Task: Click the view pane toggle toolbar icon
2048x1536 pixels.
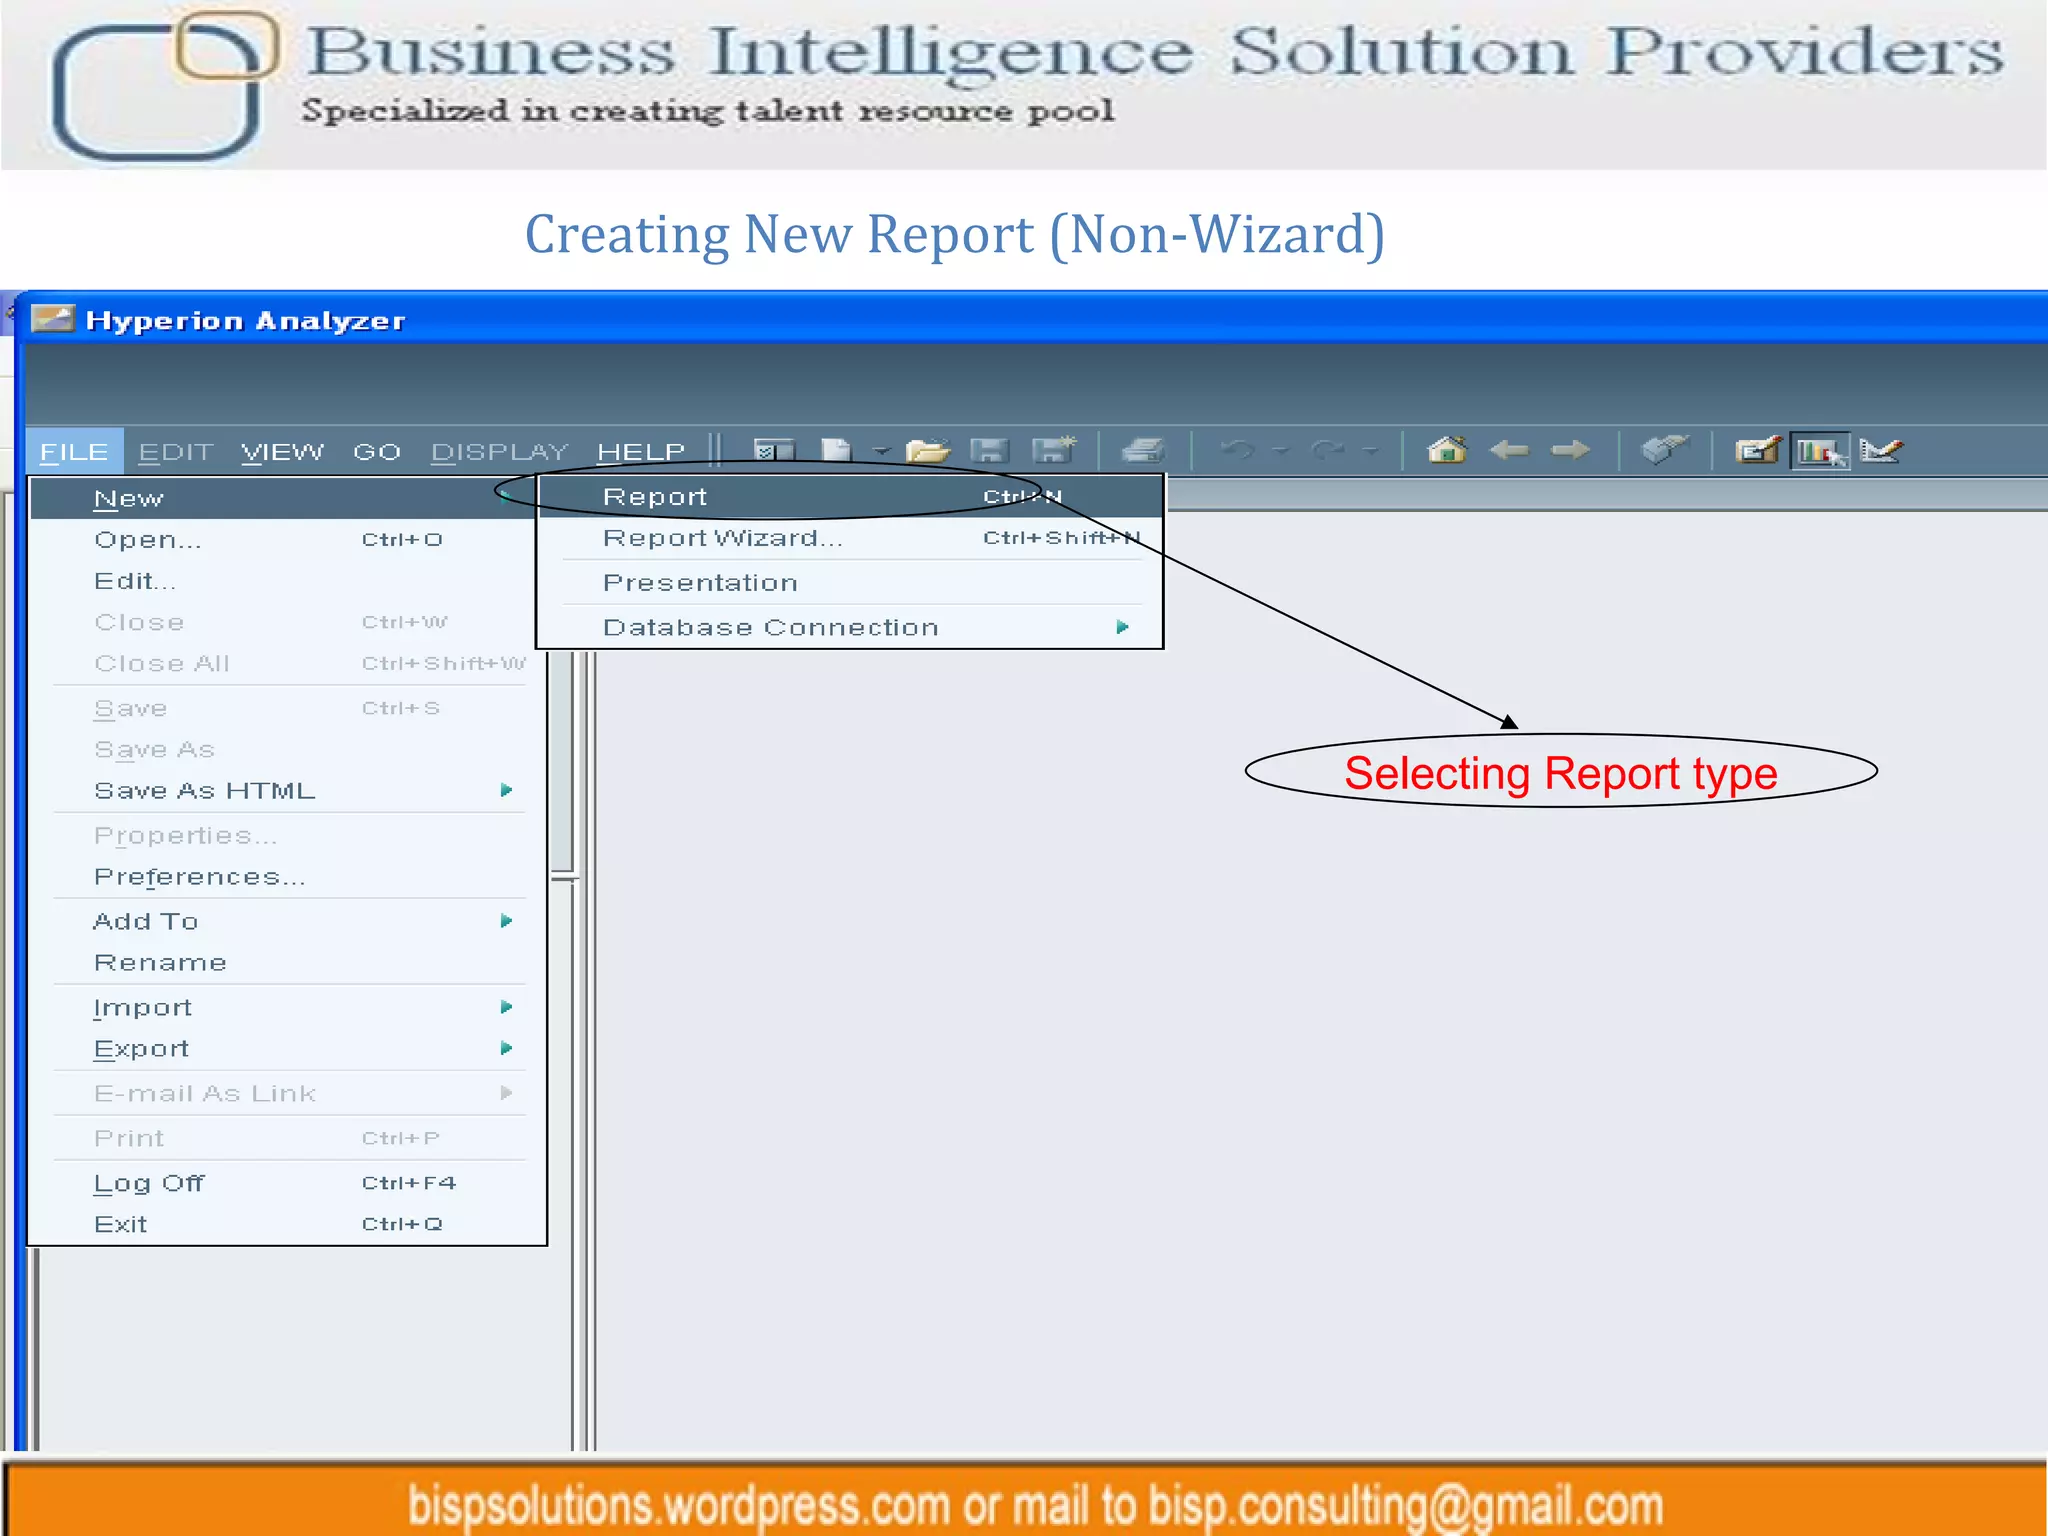Action: coord(773,451)
